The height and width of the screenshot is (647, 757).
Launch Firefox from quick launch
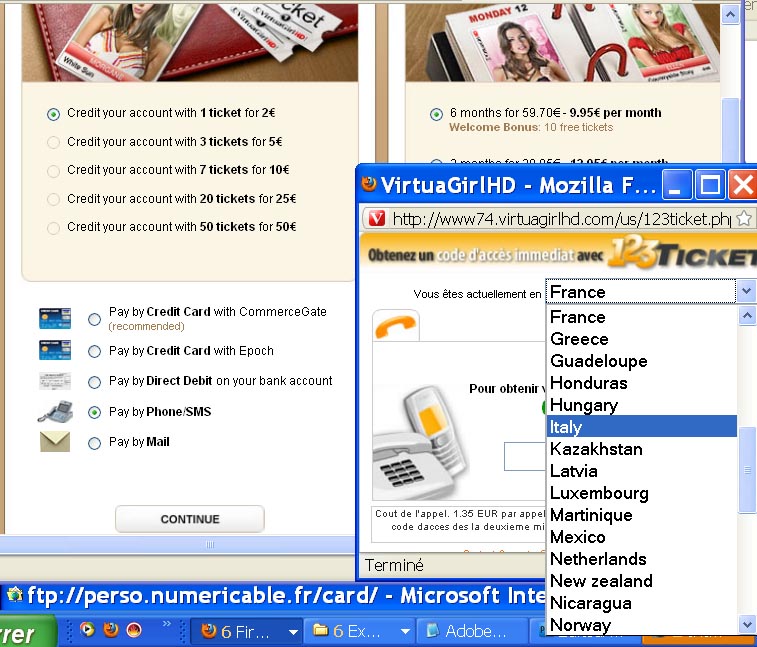tap(111, 629)
